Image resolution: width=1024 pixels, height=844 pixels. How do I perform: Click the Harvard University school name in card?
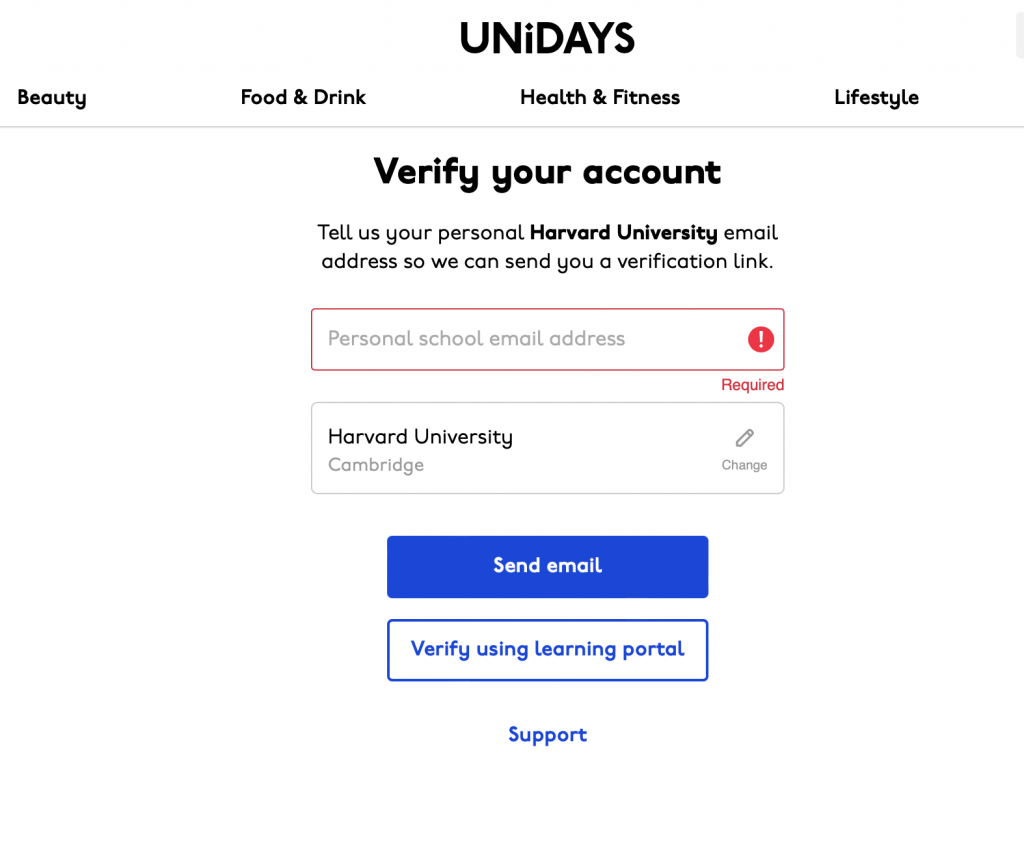420,437
